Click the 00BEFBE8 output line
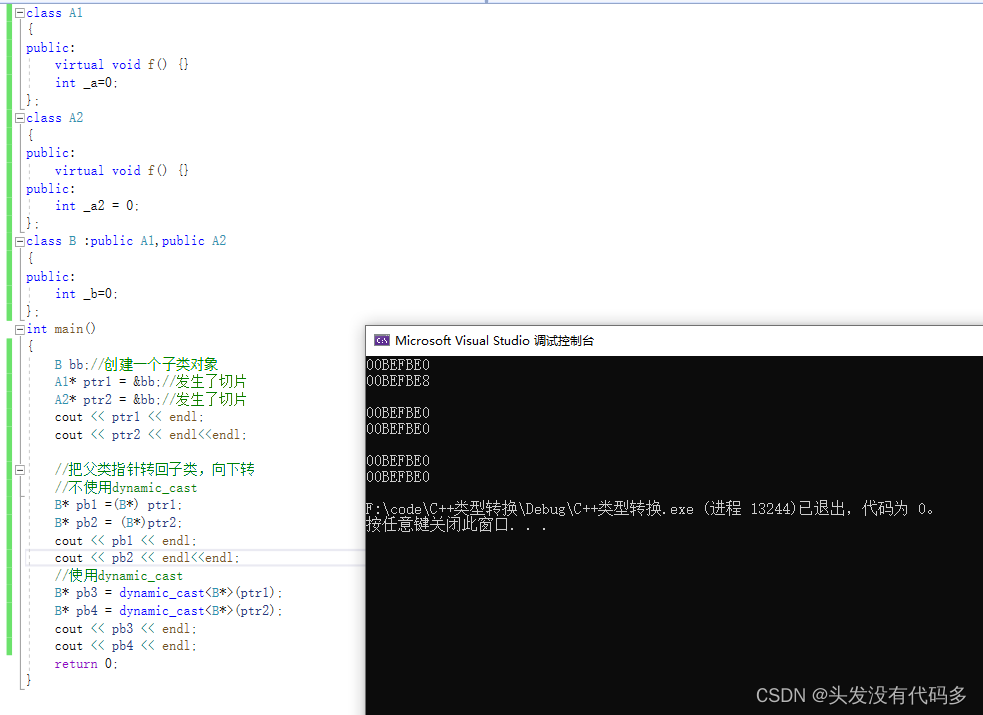 point(397,381)
